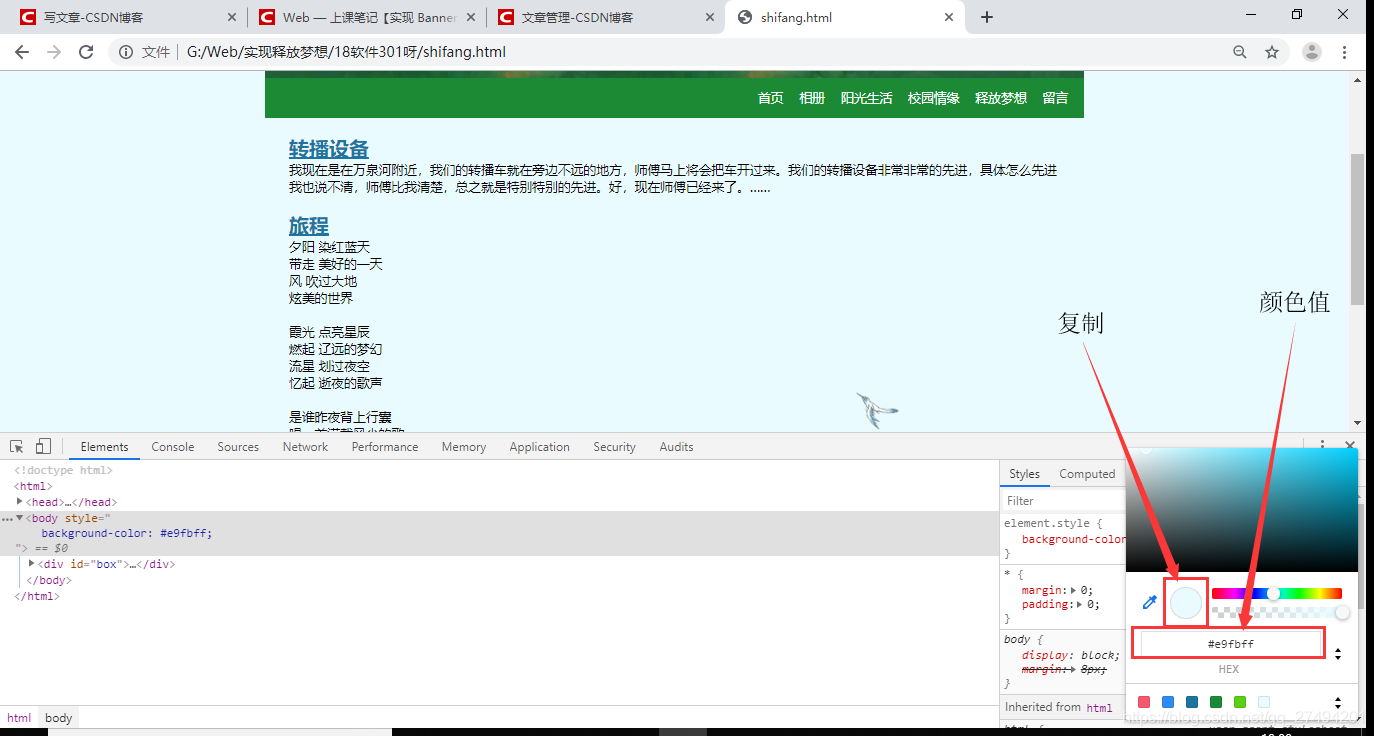This screenshot has height=736, width=1374.
Task: Open Chrome's three-dot main menu
Action: pos(1344,52)
